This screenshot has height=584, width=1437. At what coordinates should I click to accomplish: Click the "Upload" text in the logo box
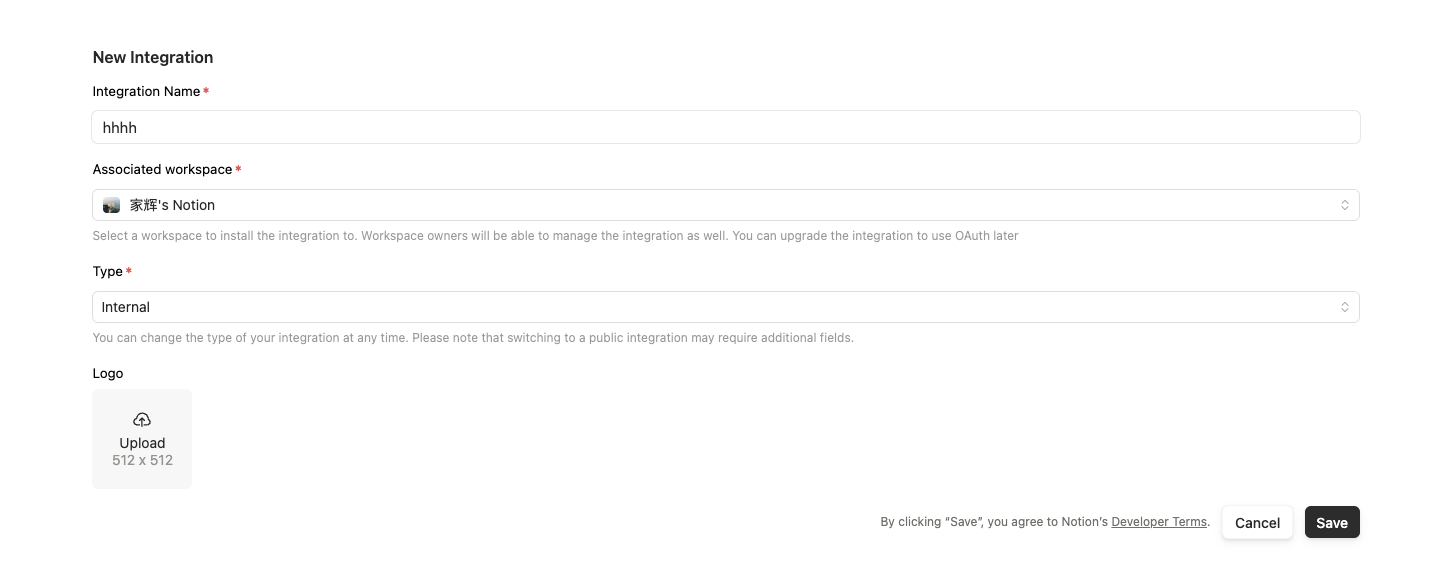(x=142, y=443)
